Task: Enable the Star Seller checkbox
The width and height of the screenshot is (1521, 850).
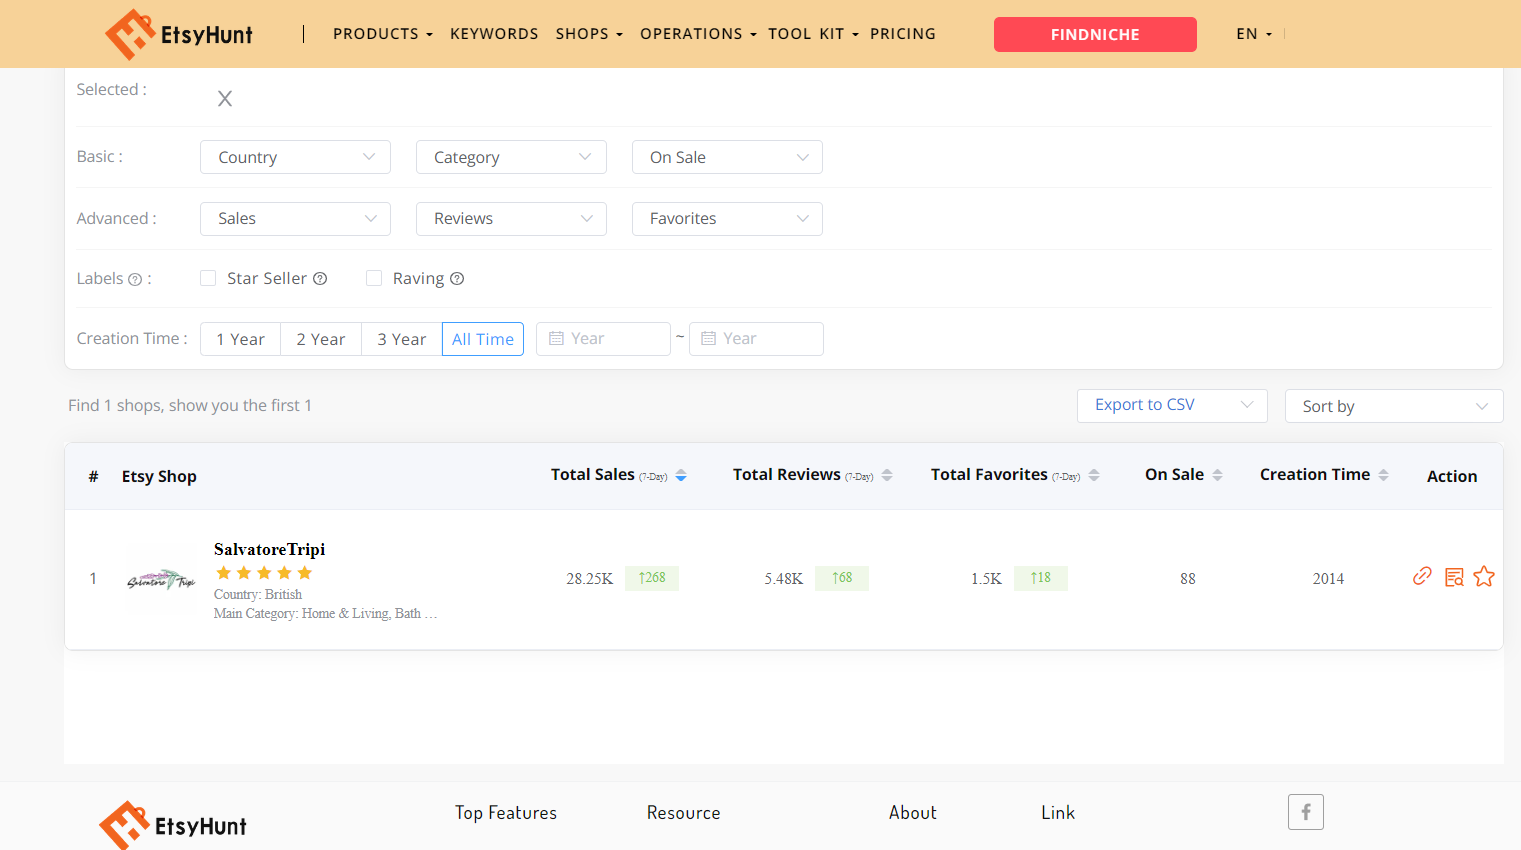Action: [208, 278]
